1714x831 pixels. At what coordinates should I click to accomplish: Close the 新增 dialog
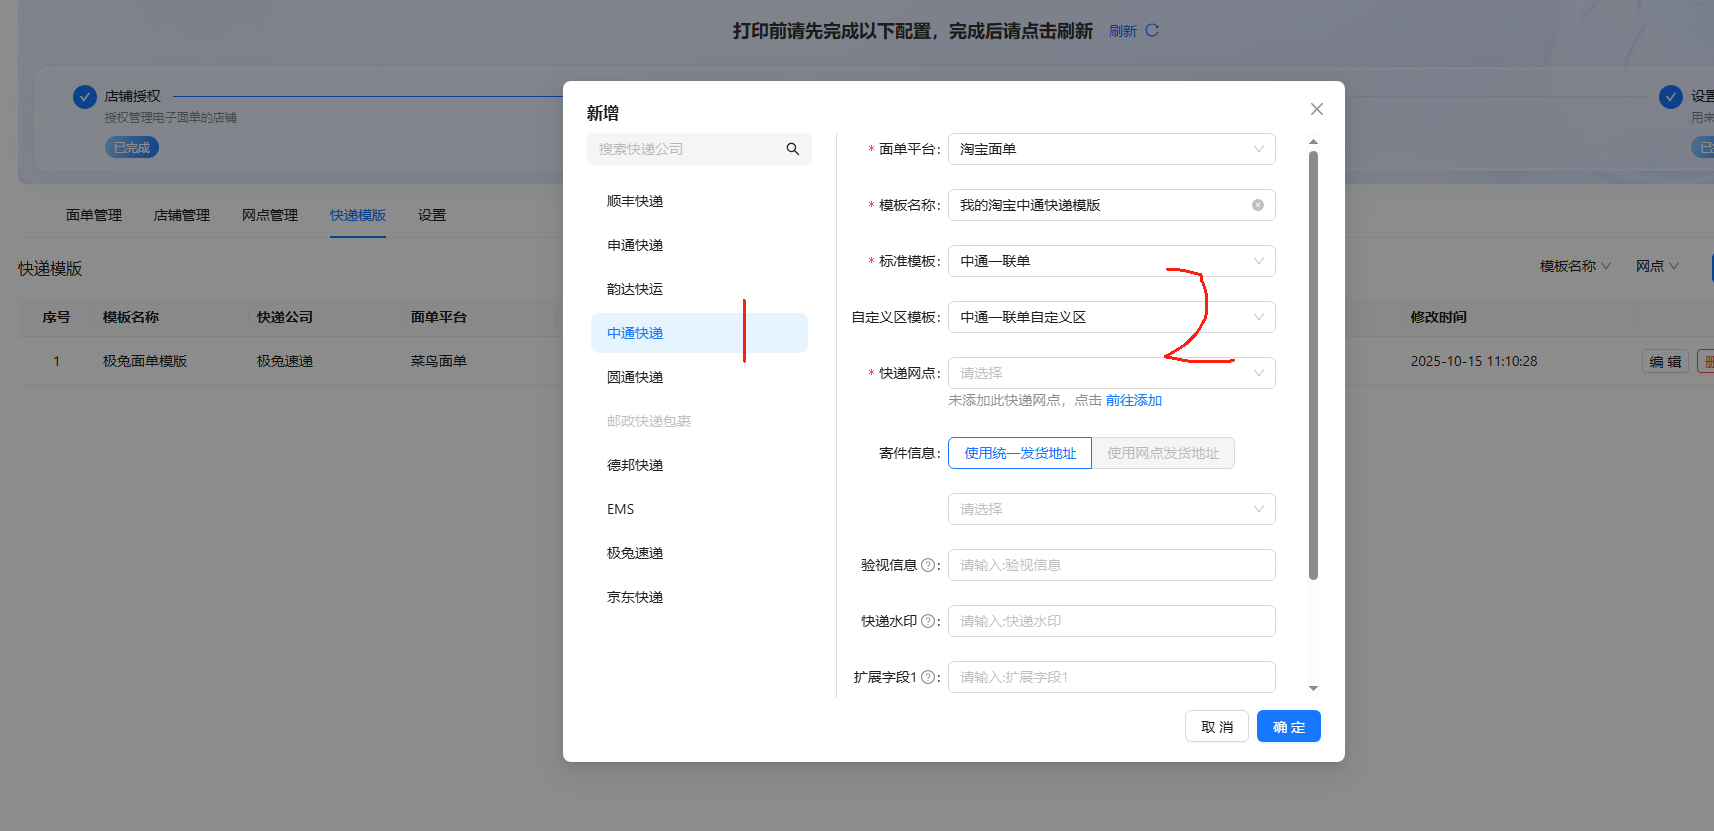[1316, 109]
